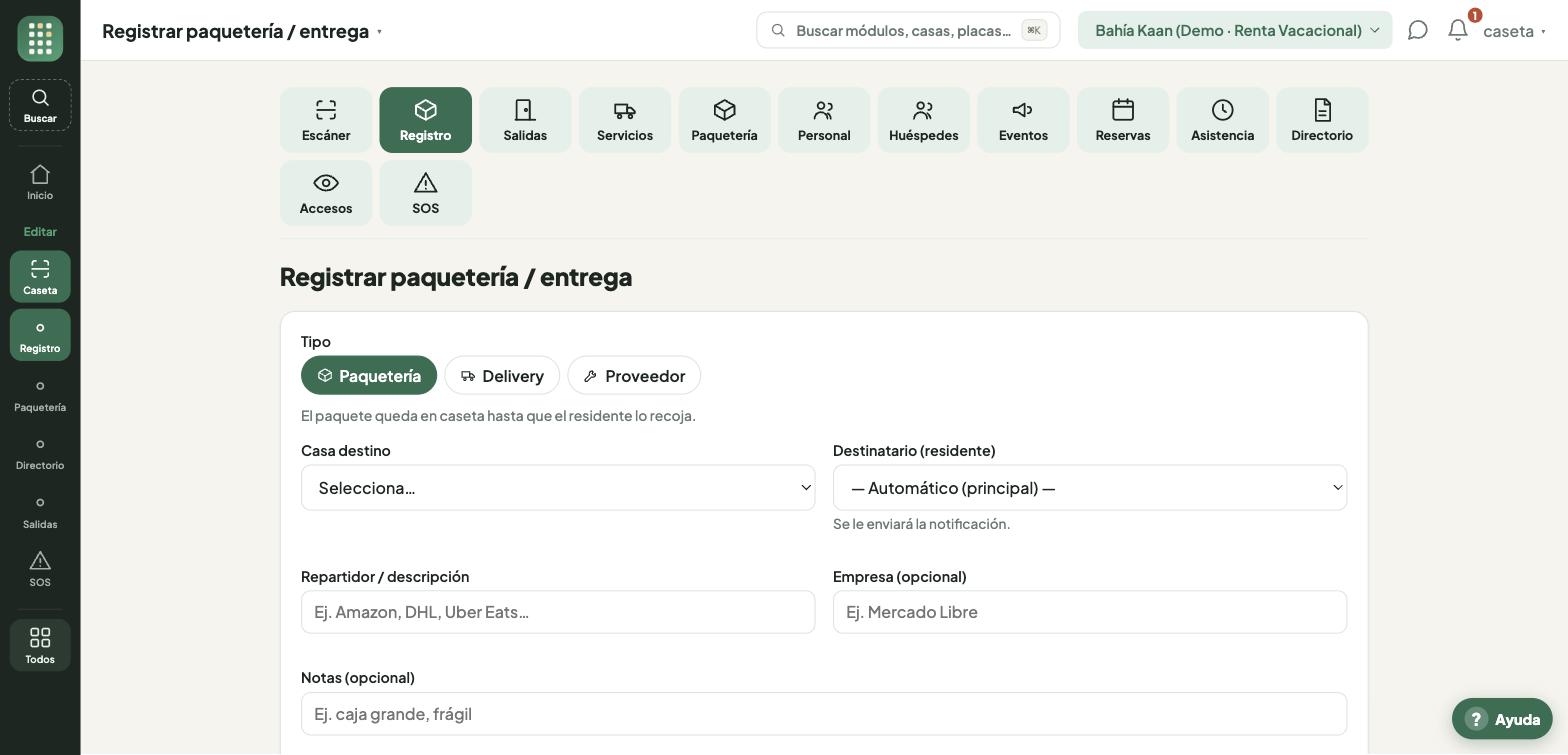
Task: Click the 'Registrar paquetería / entrega' page heading
Action: point(456,277)
